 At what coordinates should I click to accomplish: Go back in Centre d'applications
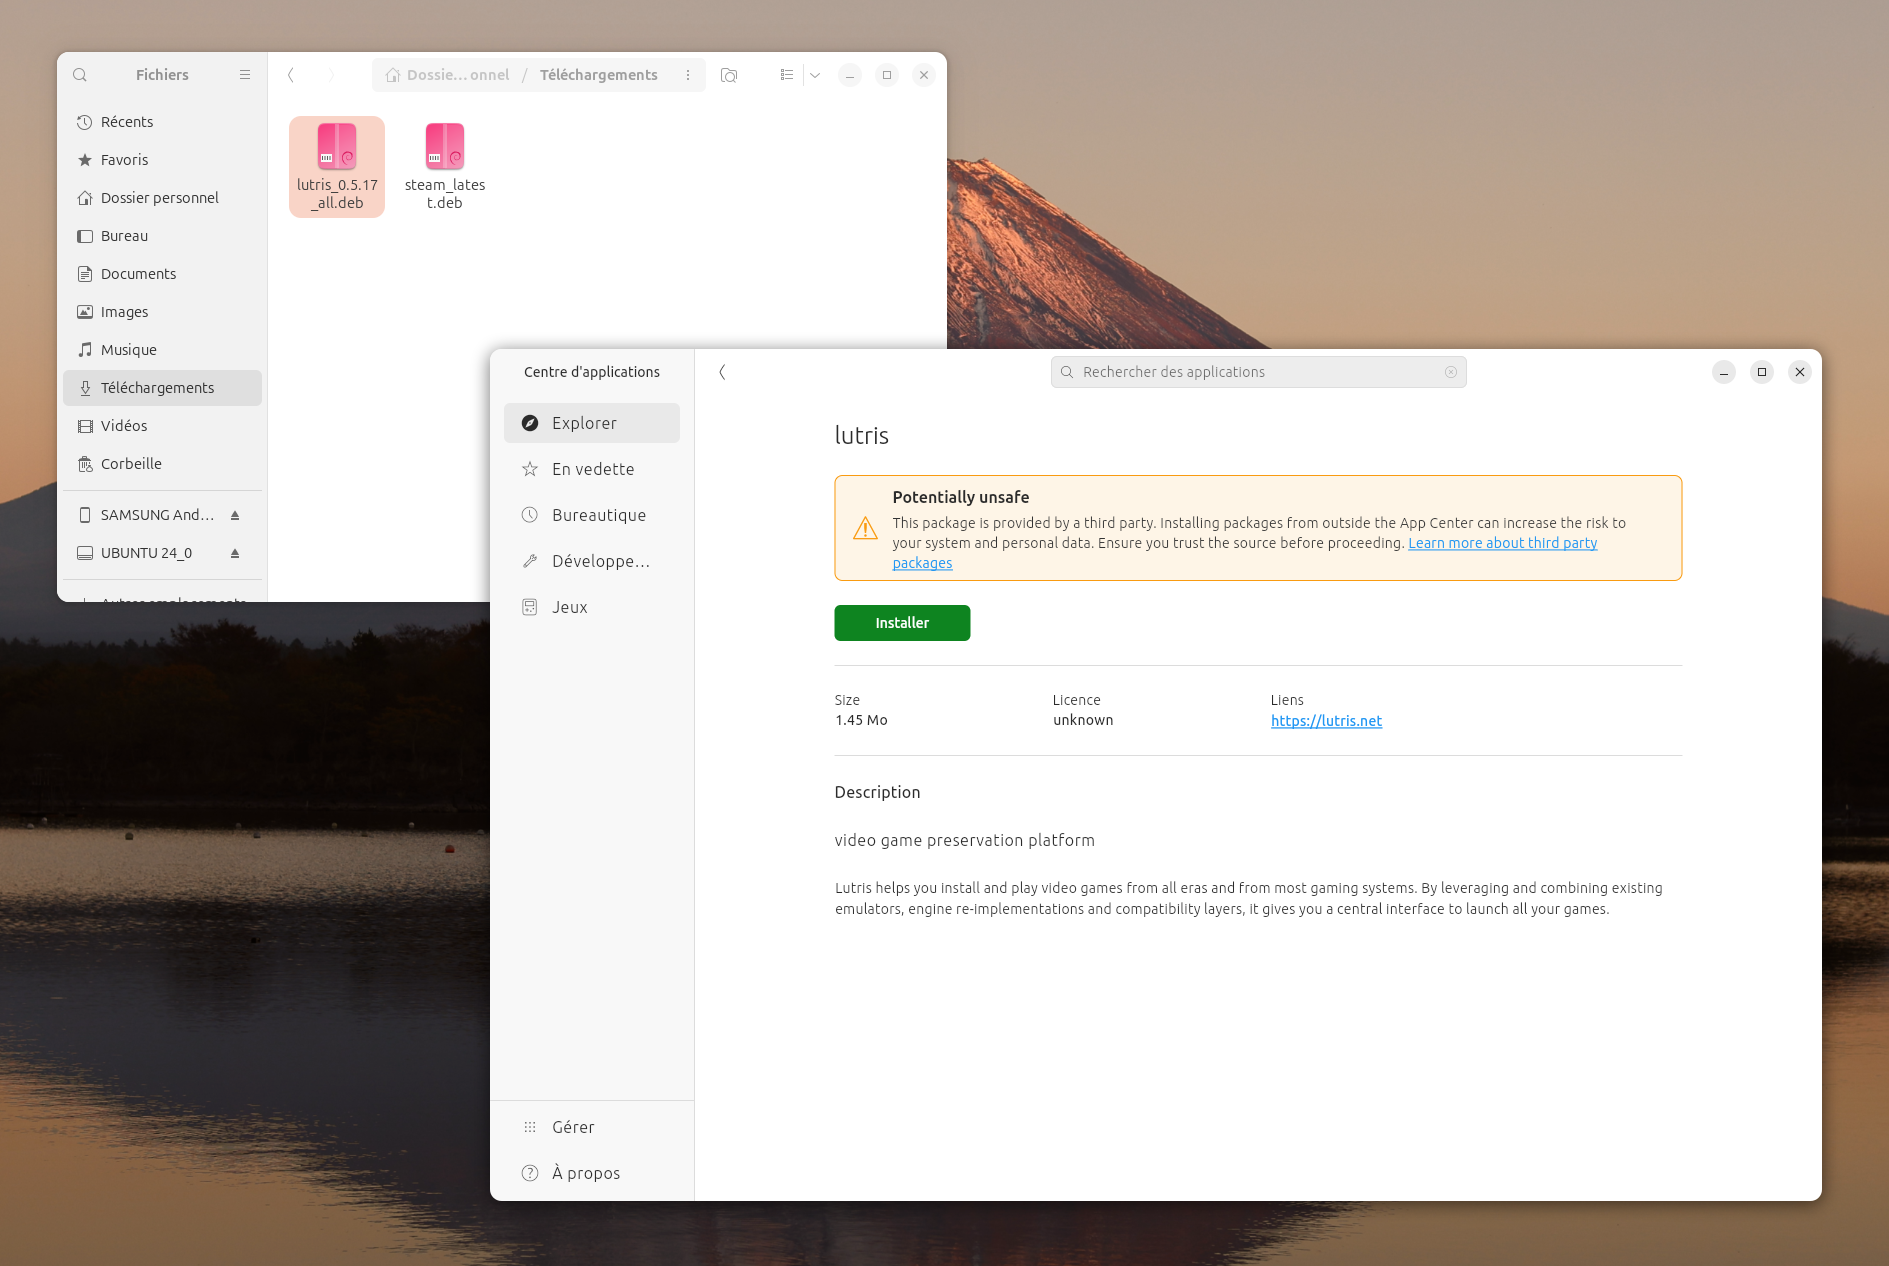722,372
